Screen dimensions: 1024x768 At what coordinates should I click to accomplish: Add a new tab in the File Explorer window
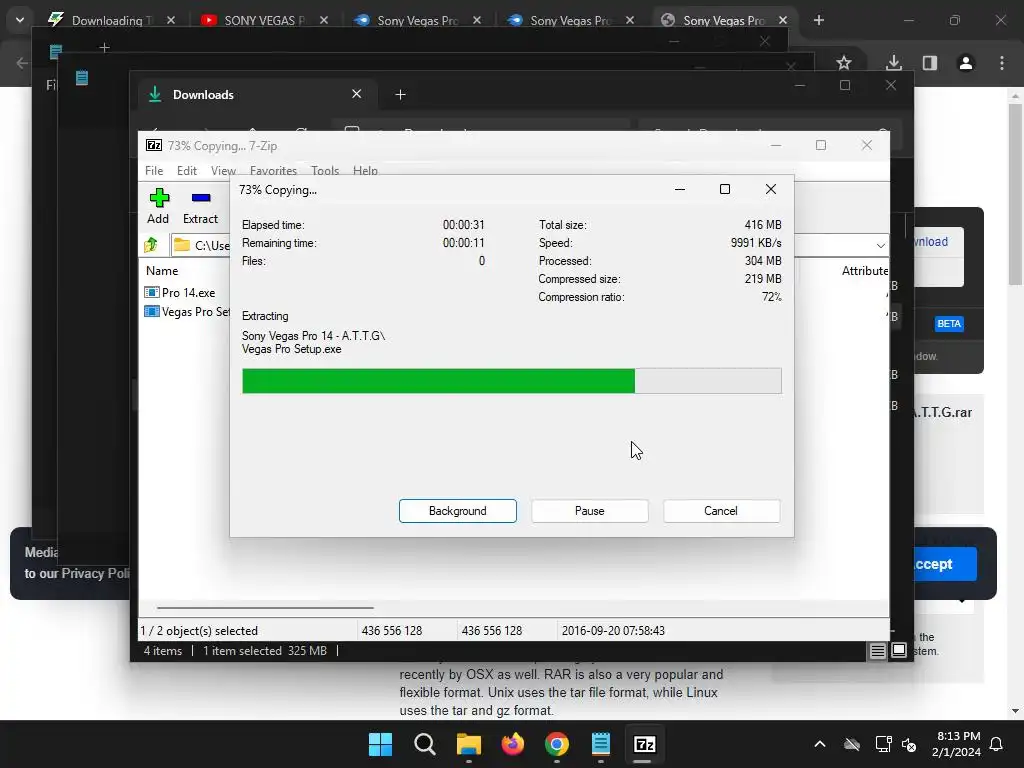coord(400,95)
